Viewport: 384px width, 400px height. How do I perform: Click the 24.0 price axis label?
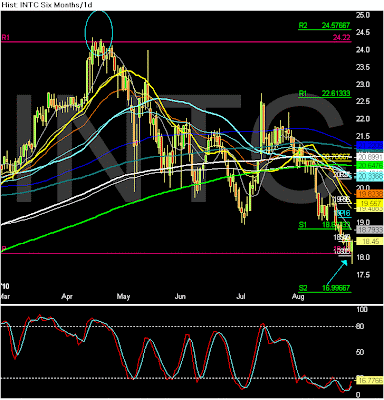coord(363,50)
